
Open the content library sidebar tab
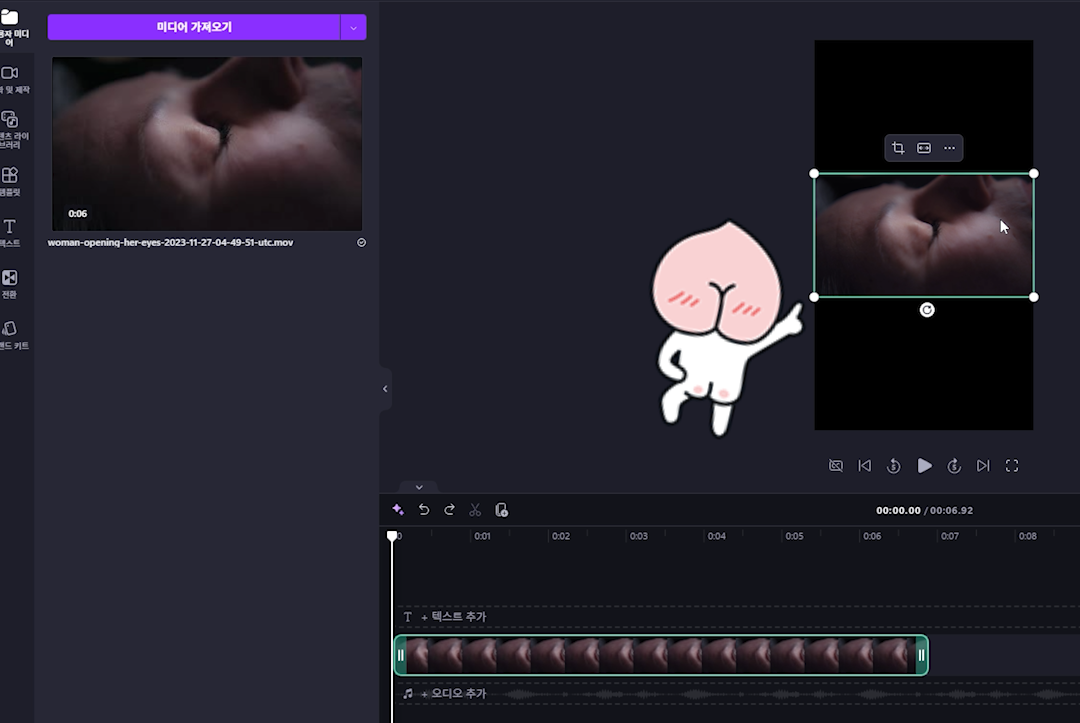[x=12, y=129]
